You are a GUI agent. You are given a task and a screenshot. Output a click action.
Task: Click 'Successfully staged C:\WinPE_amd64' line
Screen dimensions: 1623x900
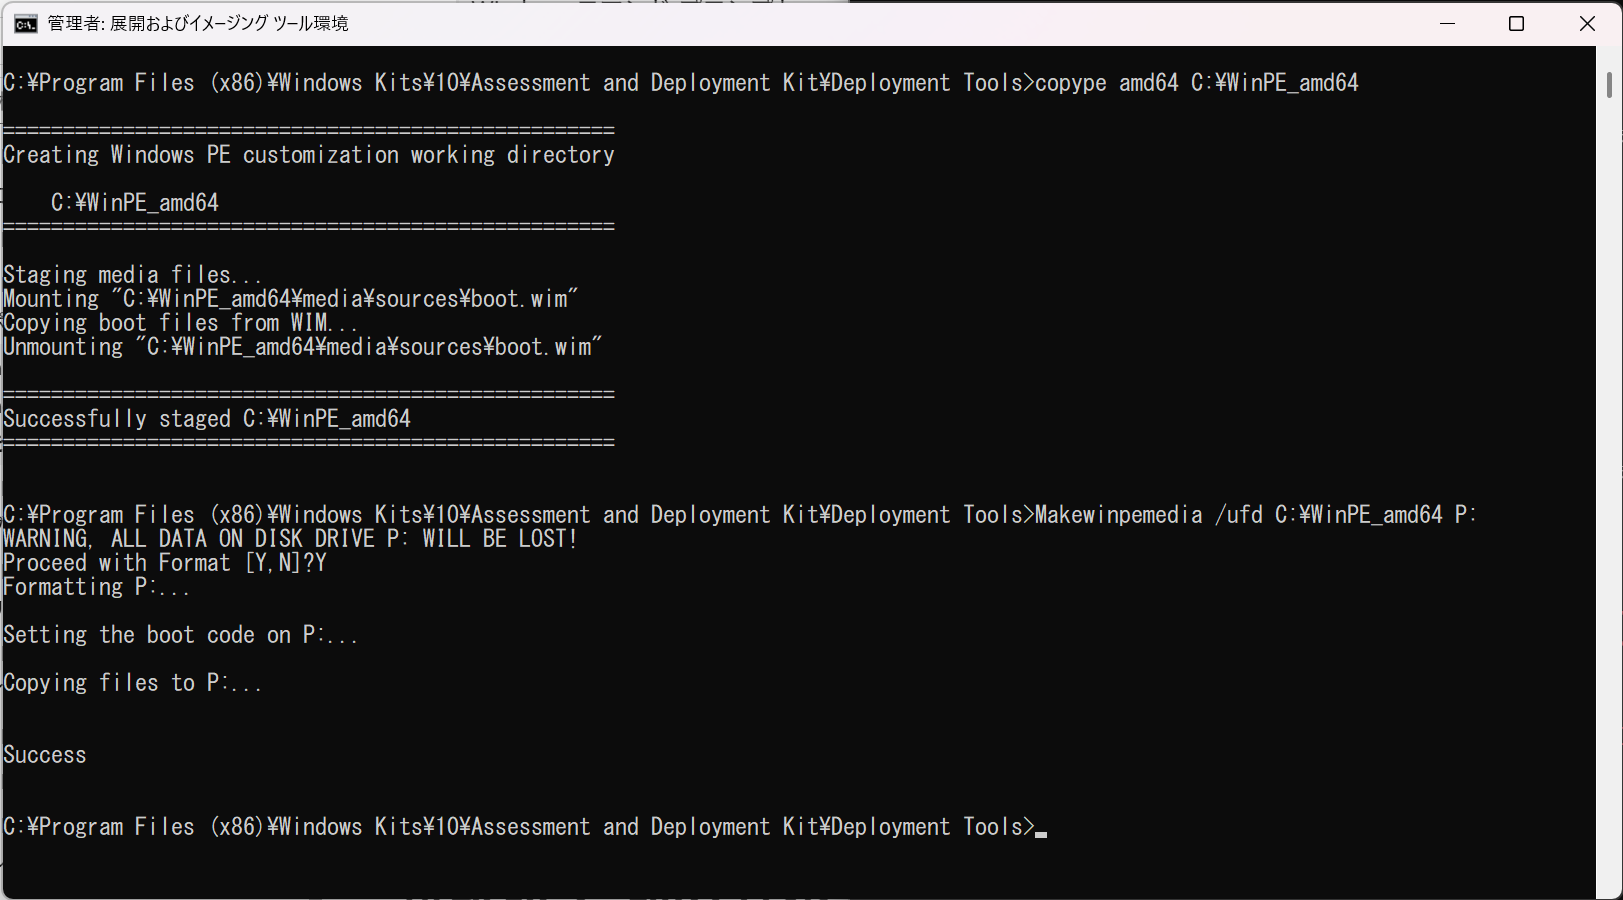[207, 419]
